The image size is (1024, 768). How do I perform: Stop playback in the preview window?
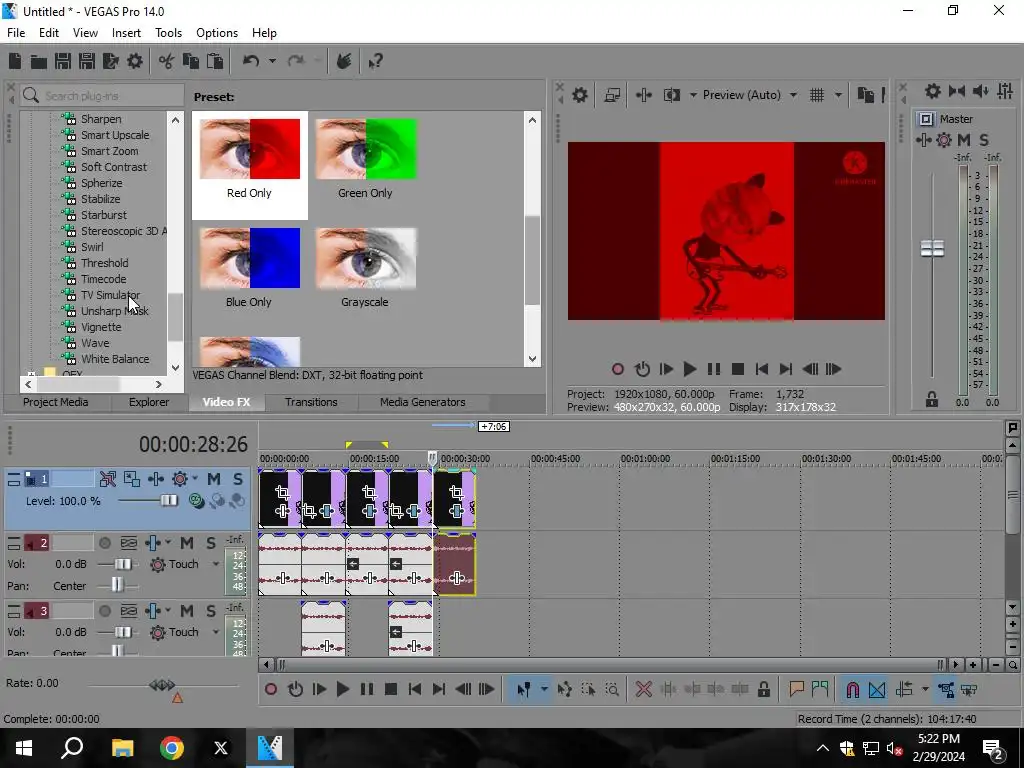(738, 370)
